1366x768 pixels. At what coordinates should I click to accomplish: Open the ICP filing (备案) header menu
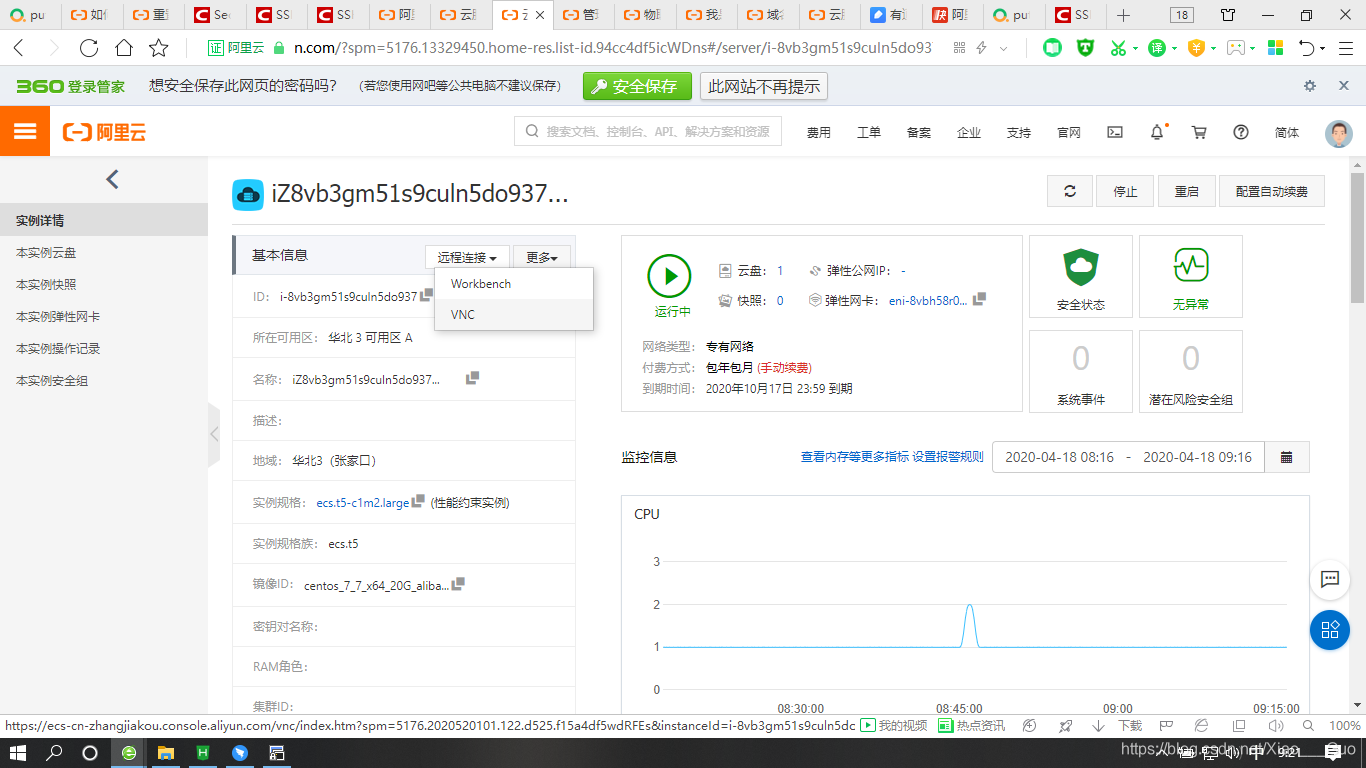919,132
